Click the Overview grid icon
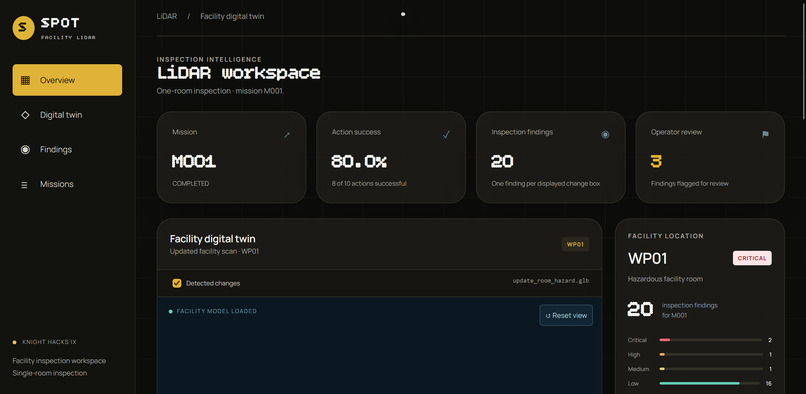Screen dimensions: 806x394 25,80
